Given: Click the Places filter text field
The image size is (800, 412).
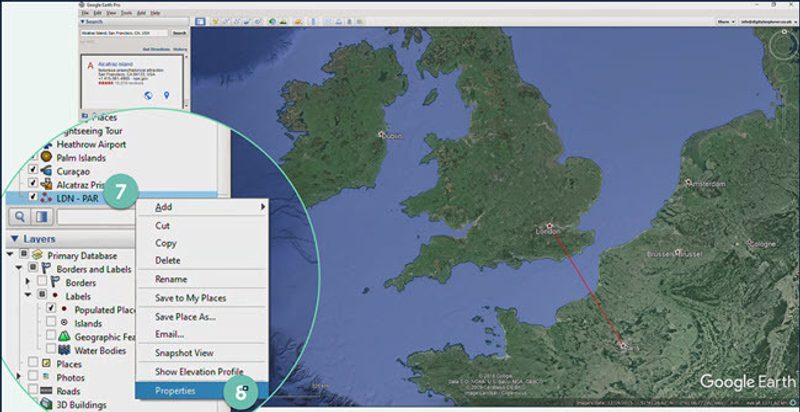Looking at the screenshot, I should coord(97,217).
